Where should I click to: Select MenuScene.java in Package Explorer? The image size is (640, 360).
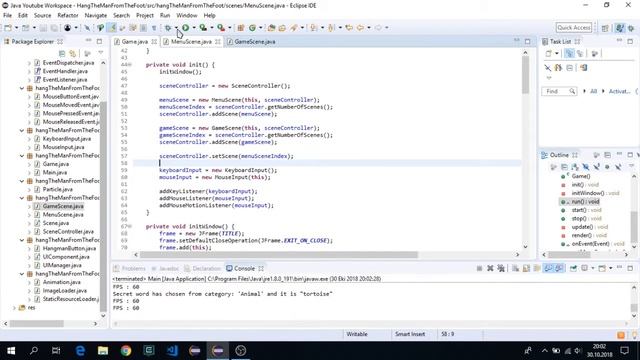pyautogui.click(x=63, y=215)
